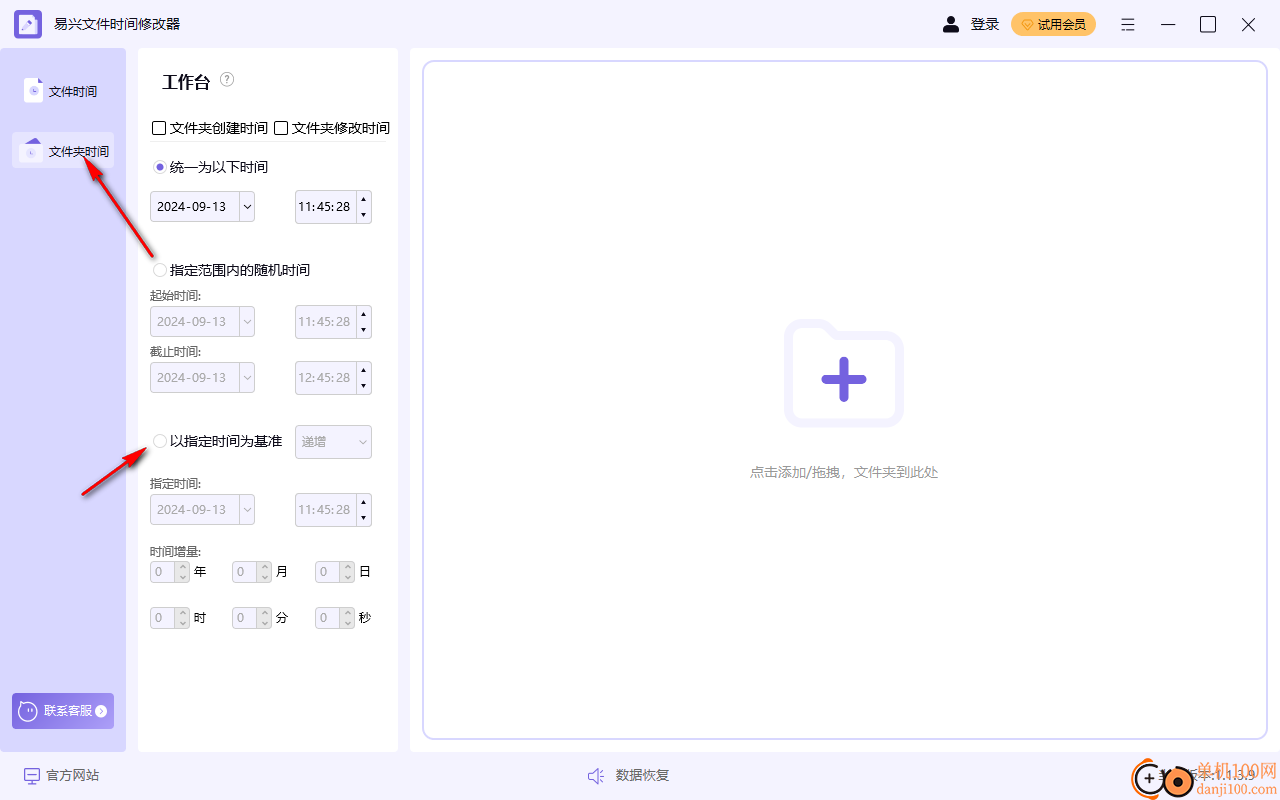Click 点击添加/拖拽，文件夹到此处 text
Screen dimensions: 1280x800
tap(844, 472)
